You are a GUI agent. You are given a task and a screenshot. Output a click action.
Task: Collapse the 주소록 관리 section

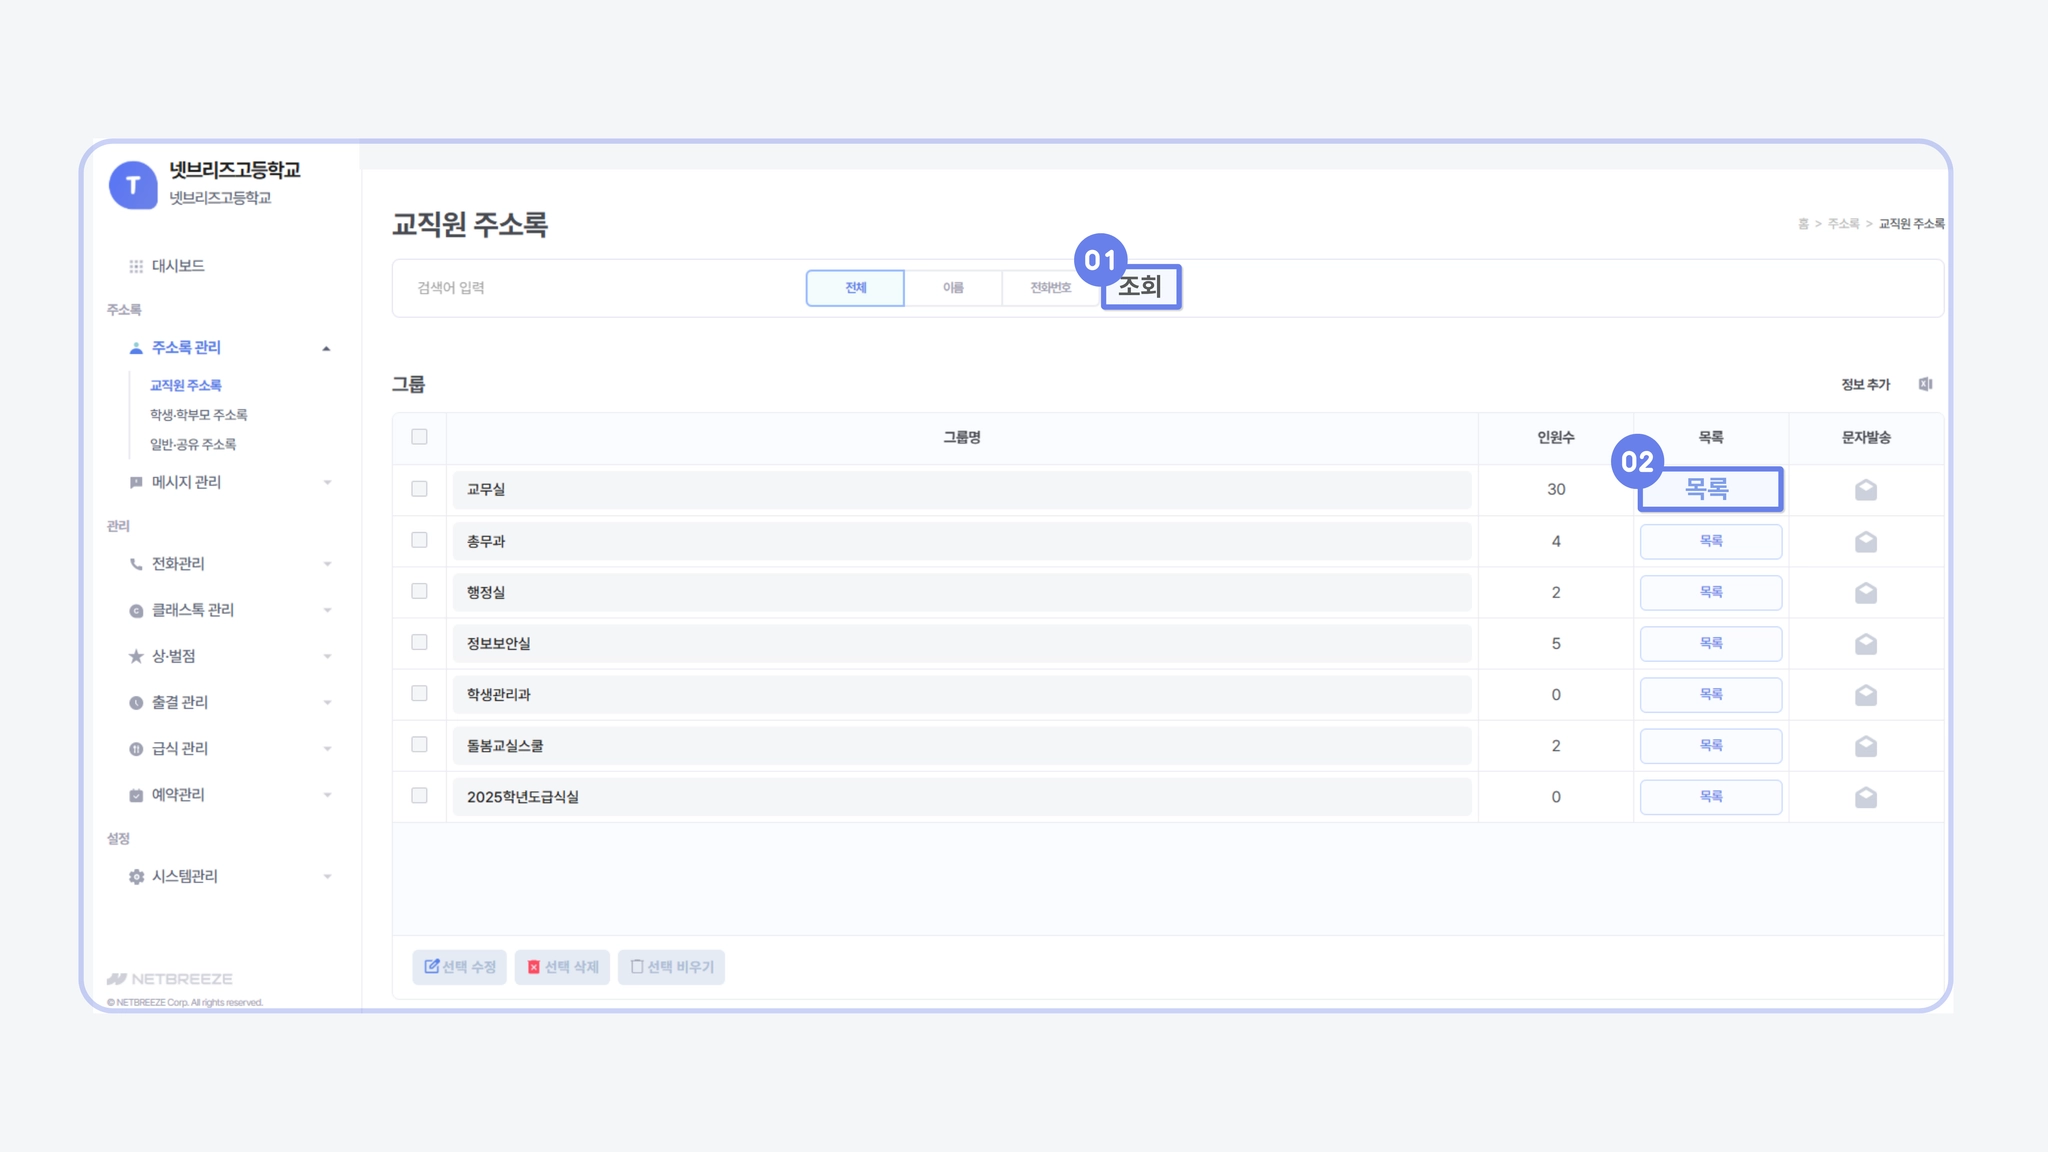[x=326, y=348]
